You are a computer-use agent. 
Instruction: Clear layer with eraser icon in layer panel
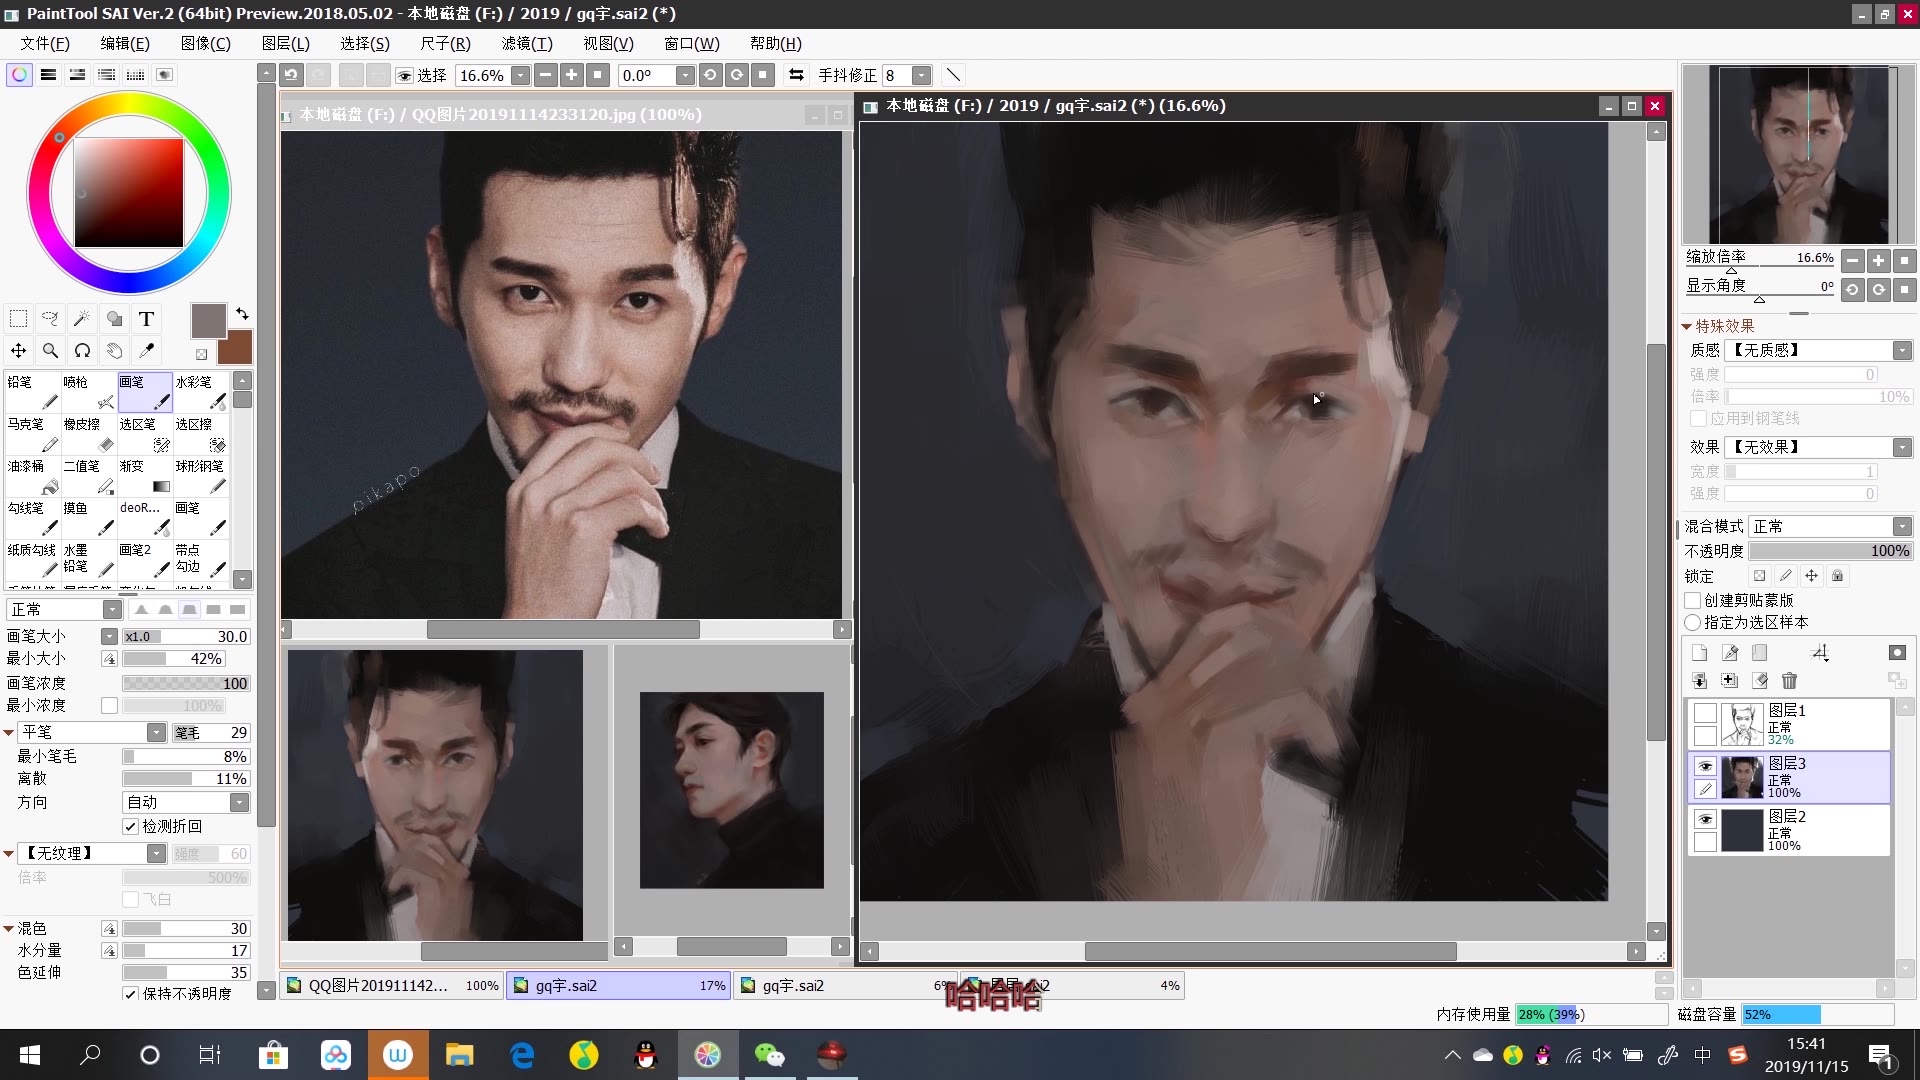point(1760,681)
